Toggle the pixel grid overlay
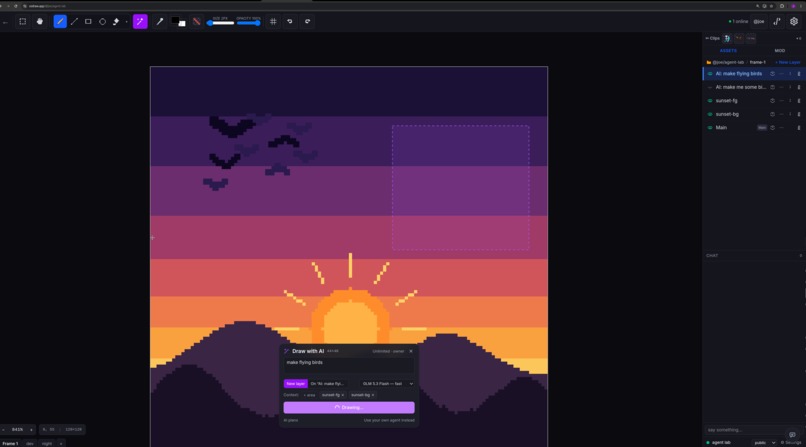The image size is (806, 447). point(273,22)
